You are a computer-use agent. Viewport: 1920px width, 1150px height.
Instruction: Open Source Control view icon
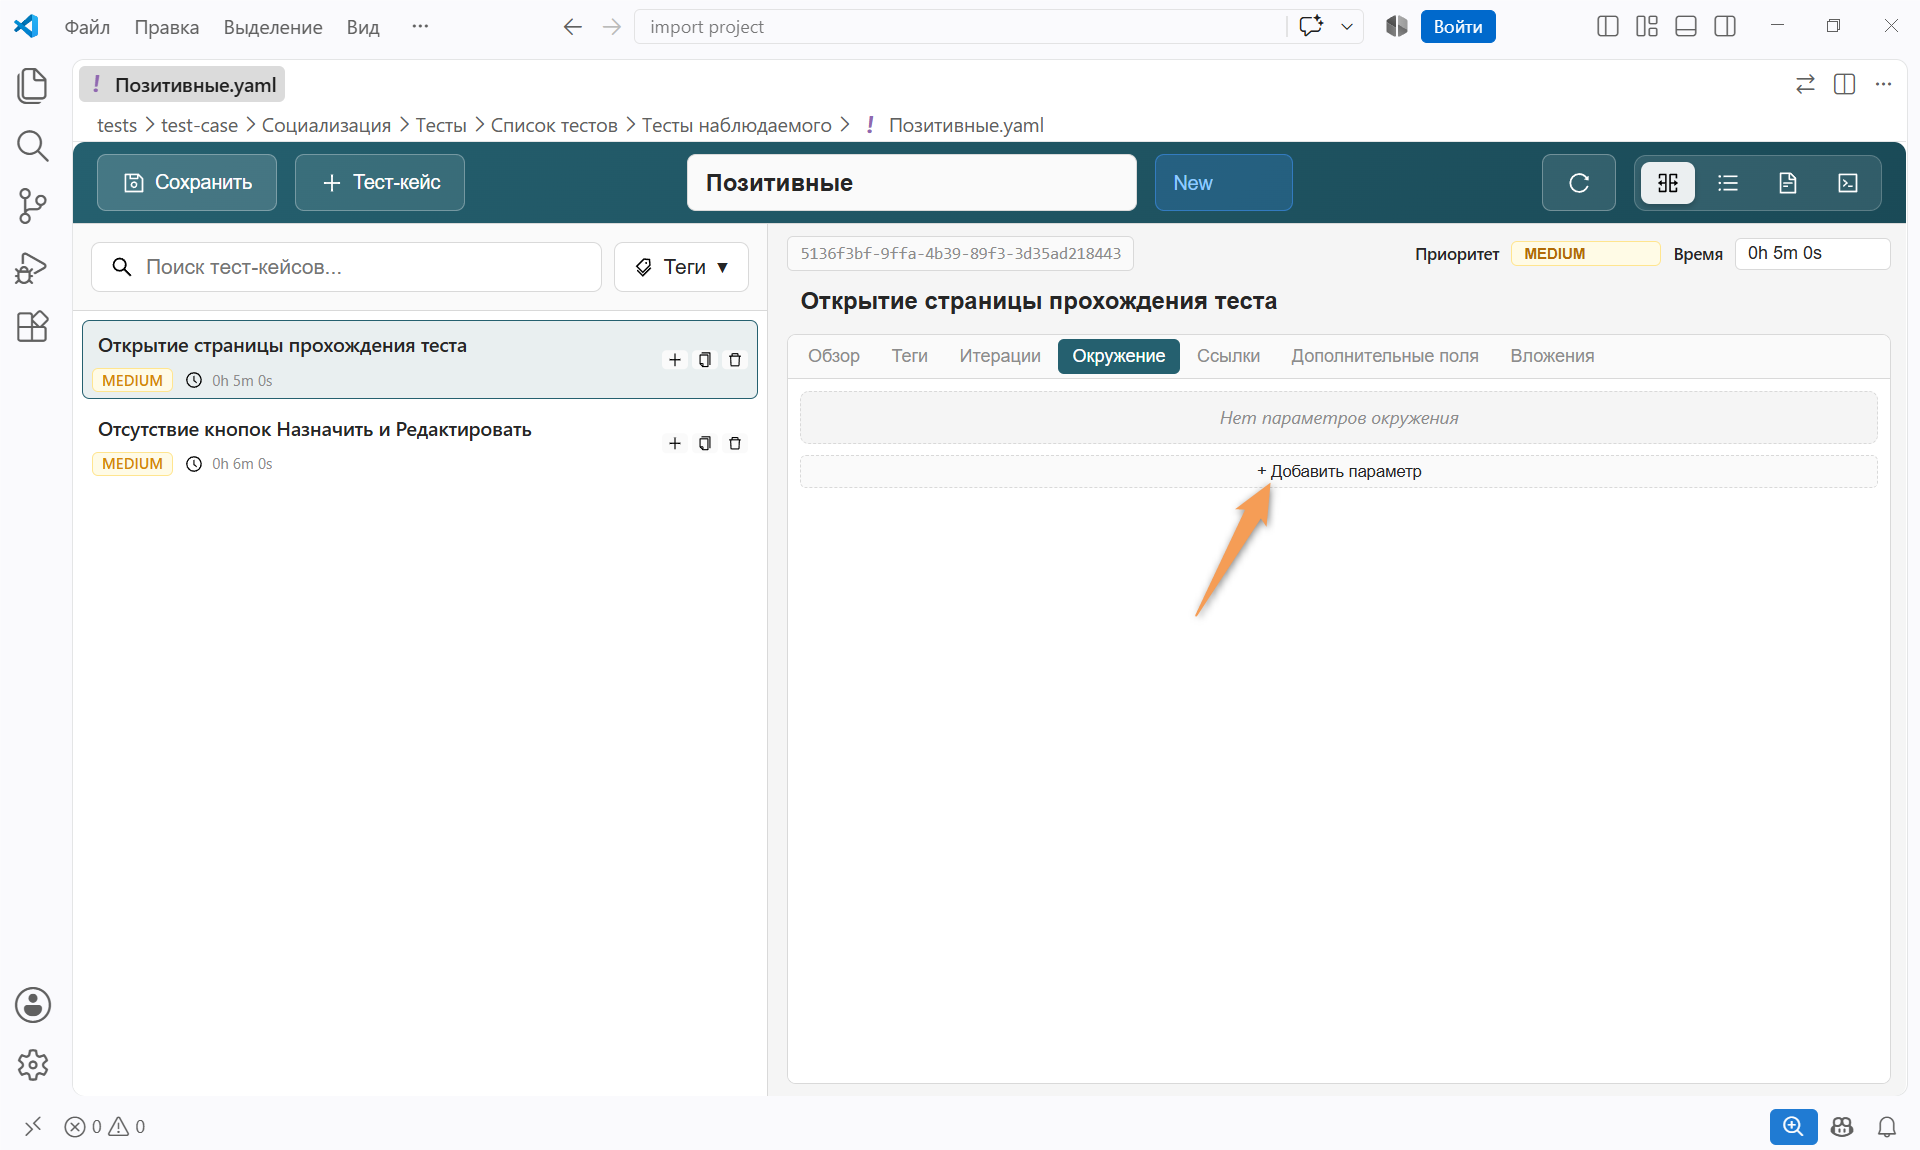32,206
